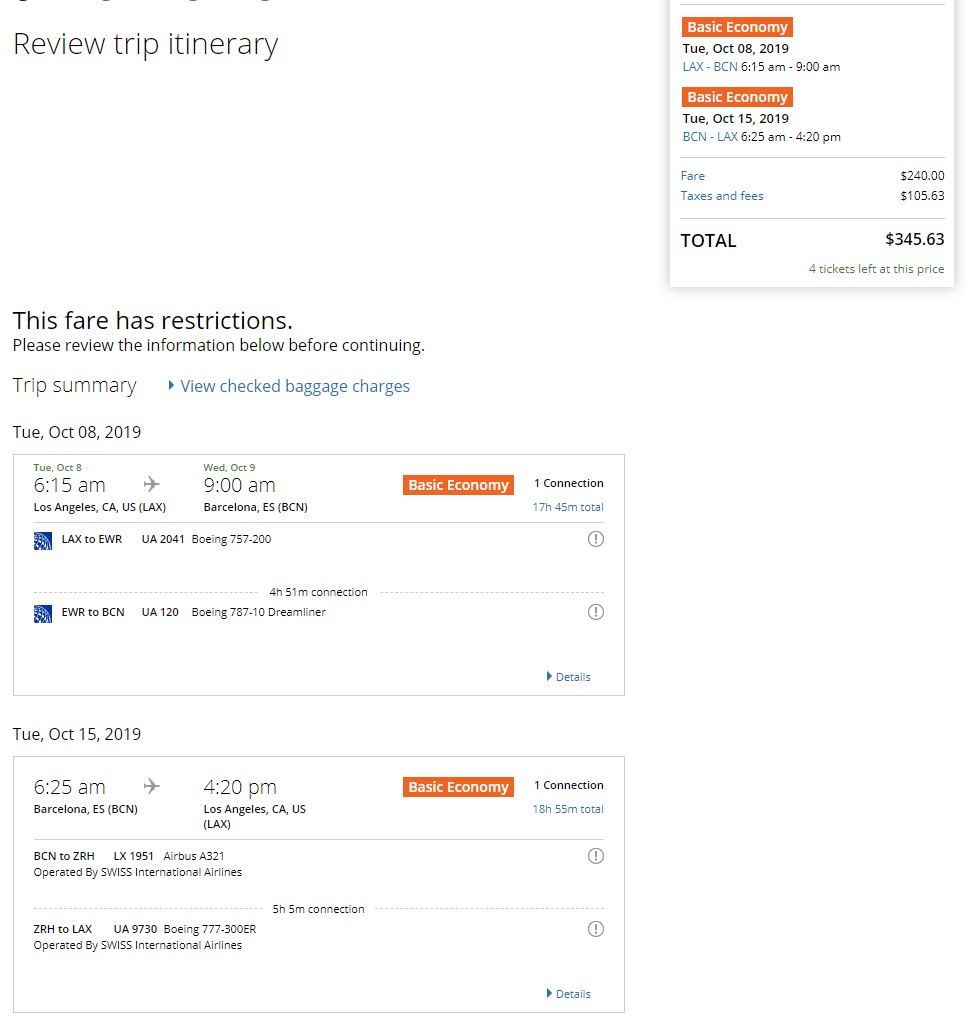Click 18h 55m total duration link
969x1017 pixels.
point(567,809)
